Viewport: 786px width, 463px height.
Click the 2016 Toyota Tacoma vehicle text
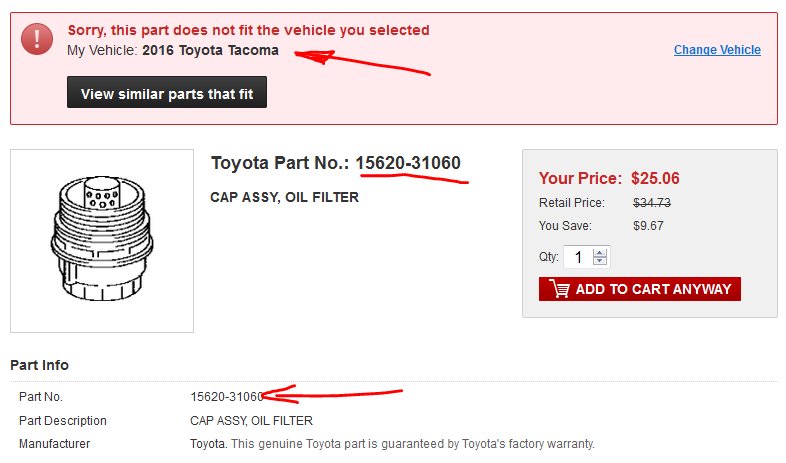pos(211,50)
